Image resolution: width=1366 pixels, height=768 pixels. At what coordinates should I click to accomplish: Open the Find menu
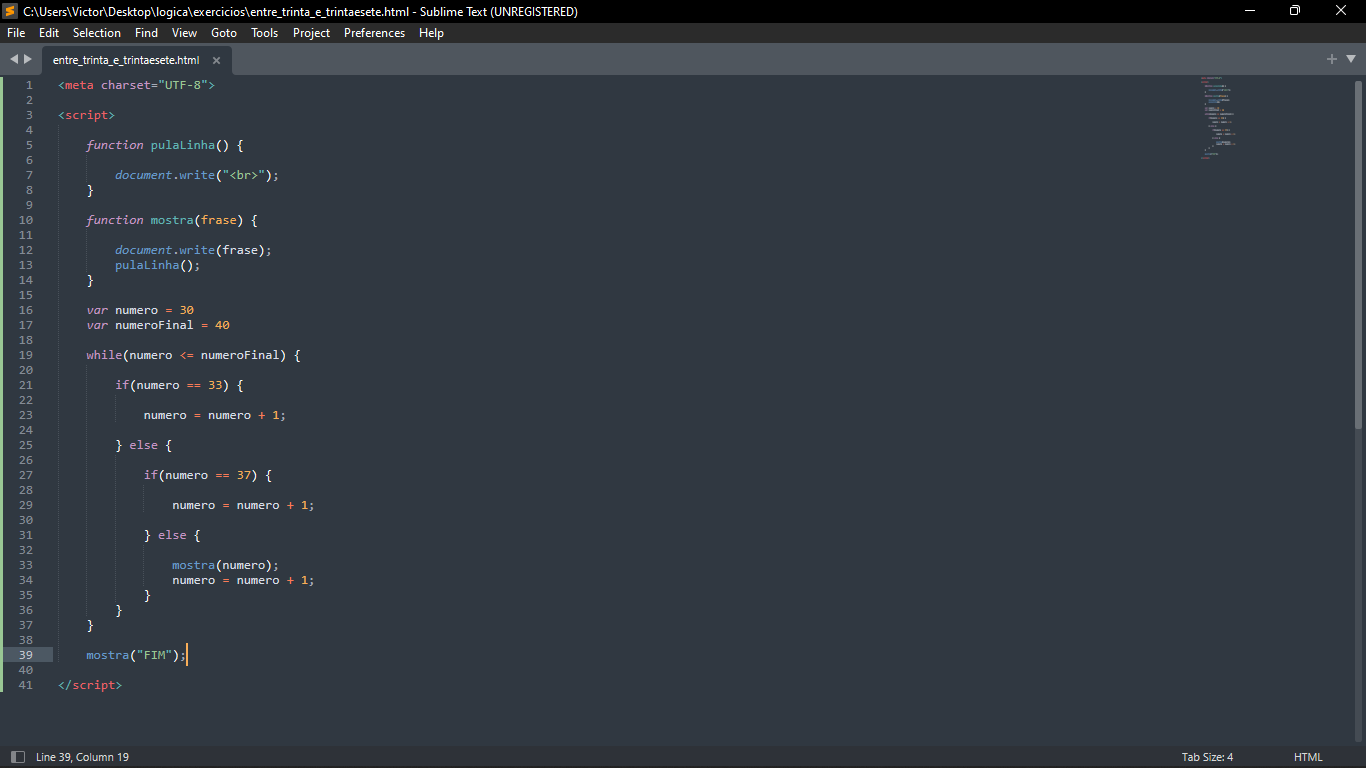pyautogui.click(x=146, y=33)
